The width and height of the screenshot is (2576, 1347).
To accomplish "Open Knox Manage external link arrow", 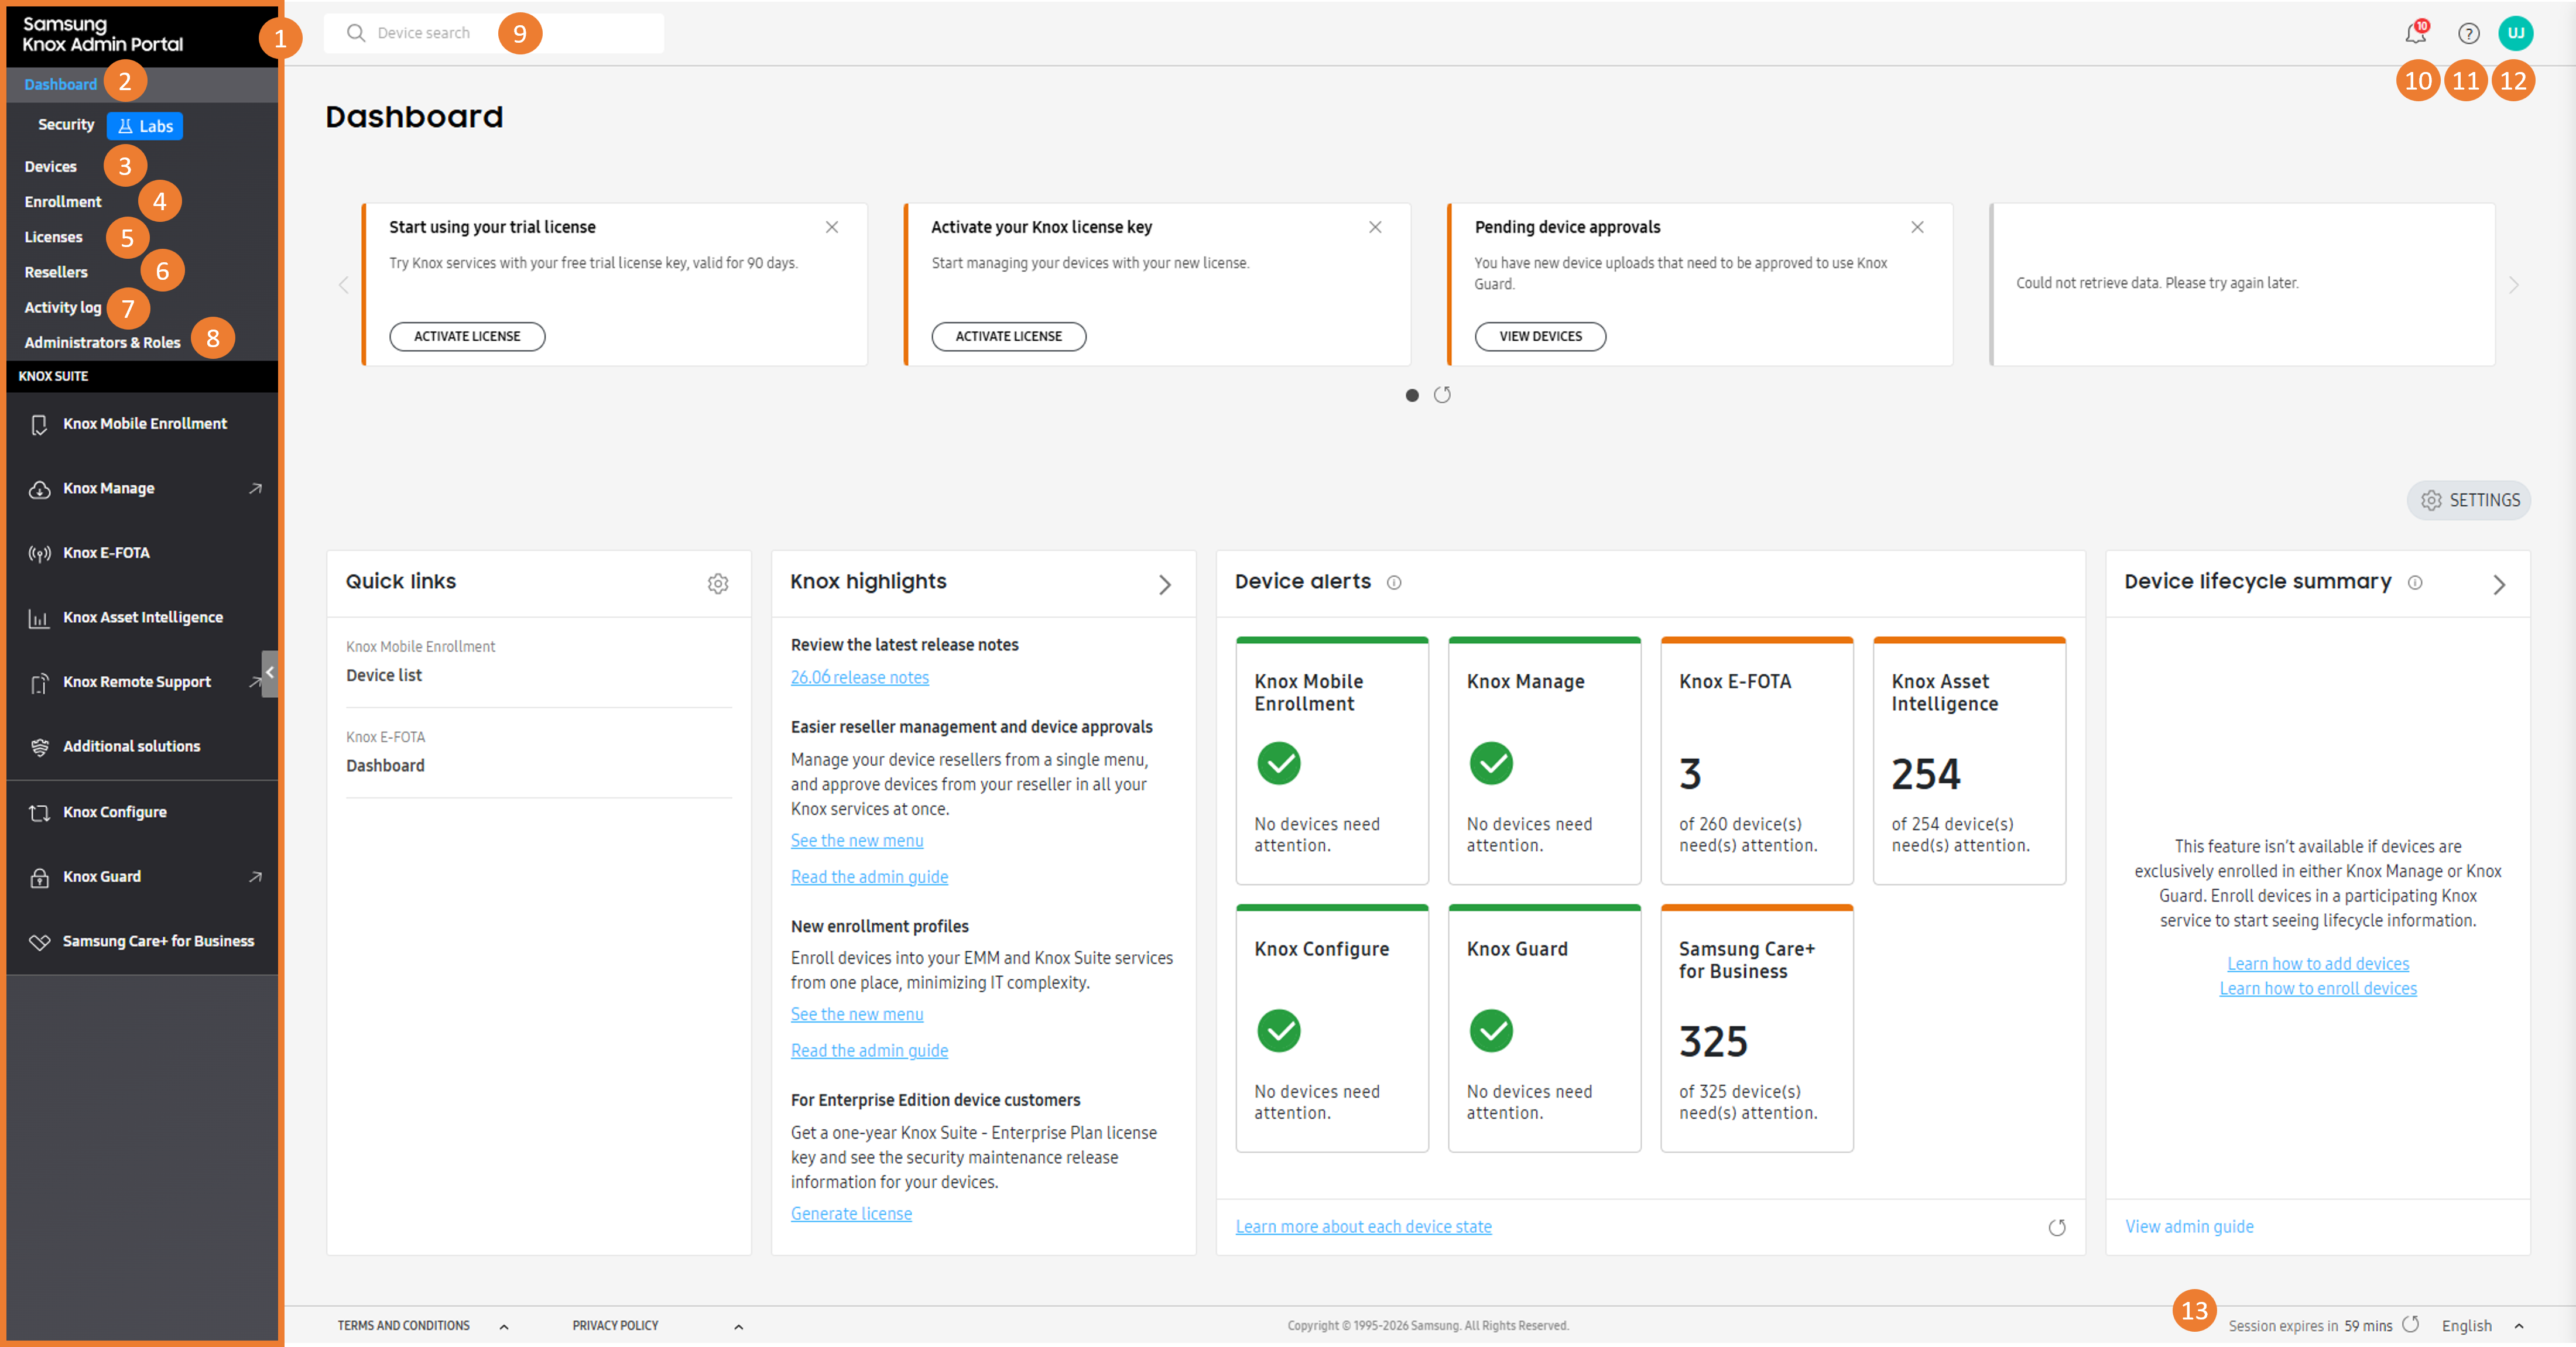I will click(255, 488).
